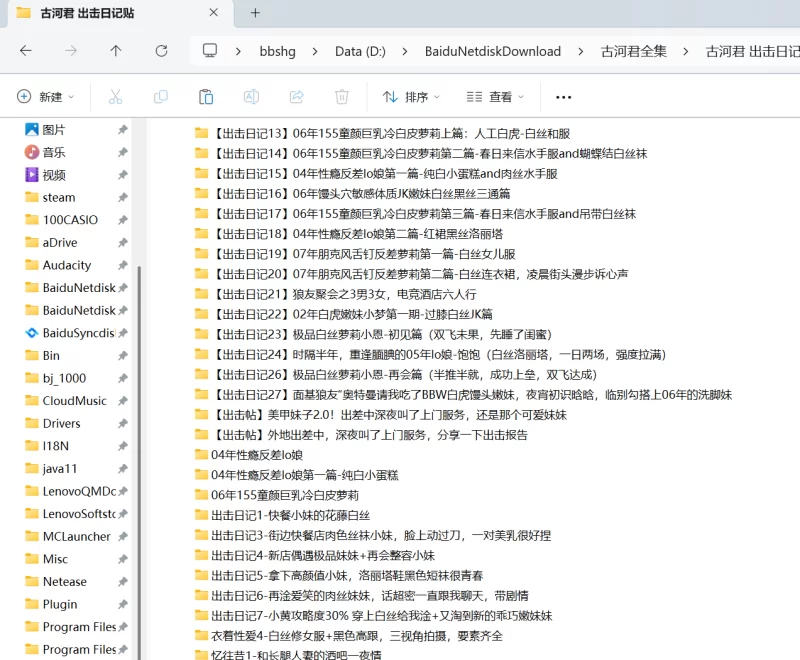
Task: Open the Drivers folder in sidebar
Action: click(61, 423)
